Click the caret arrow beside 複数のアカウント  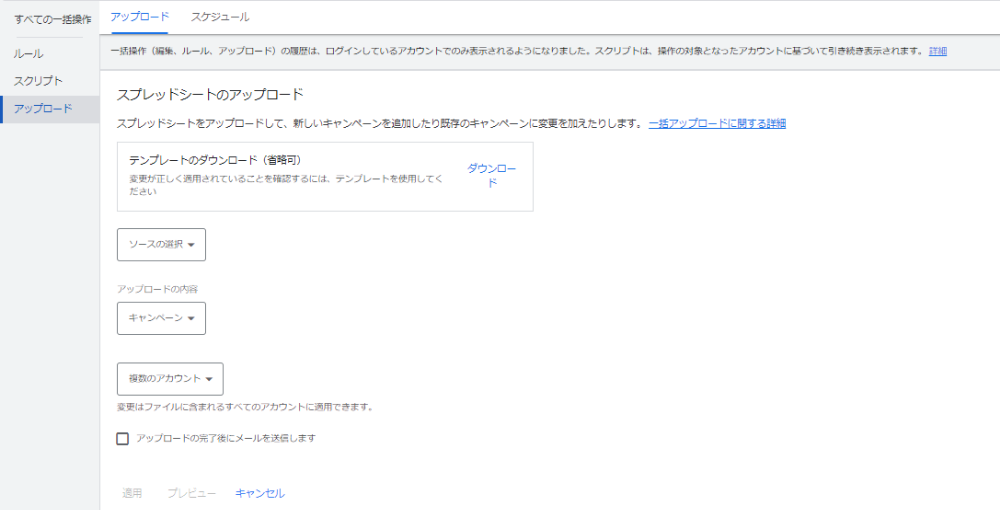209,380
